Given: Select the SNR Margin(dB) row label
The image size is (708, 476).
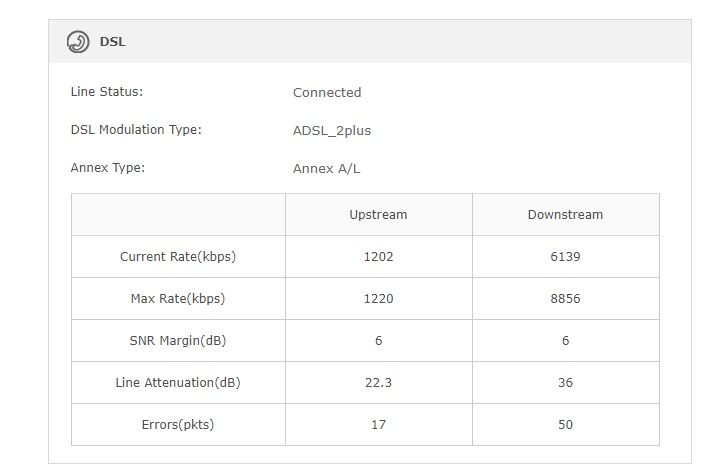Looking at the screenshot, I should pyautogui.click(x=178, y=341).
